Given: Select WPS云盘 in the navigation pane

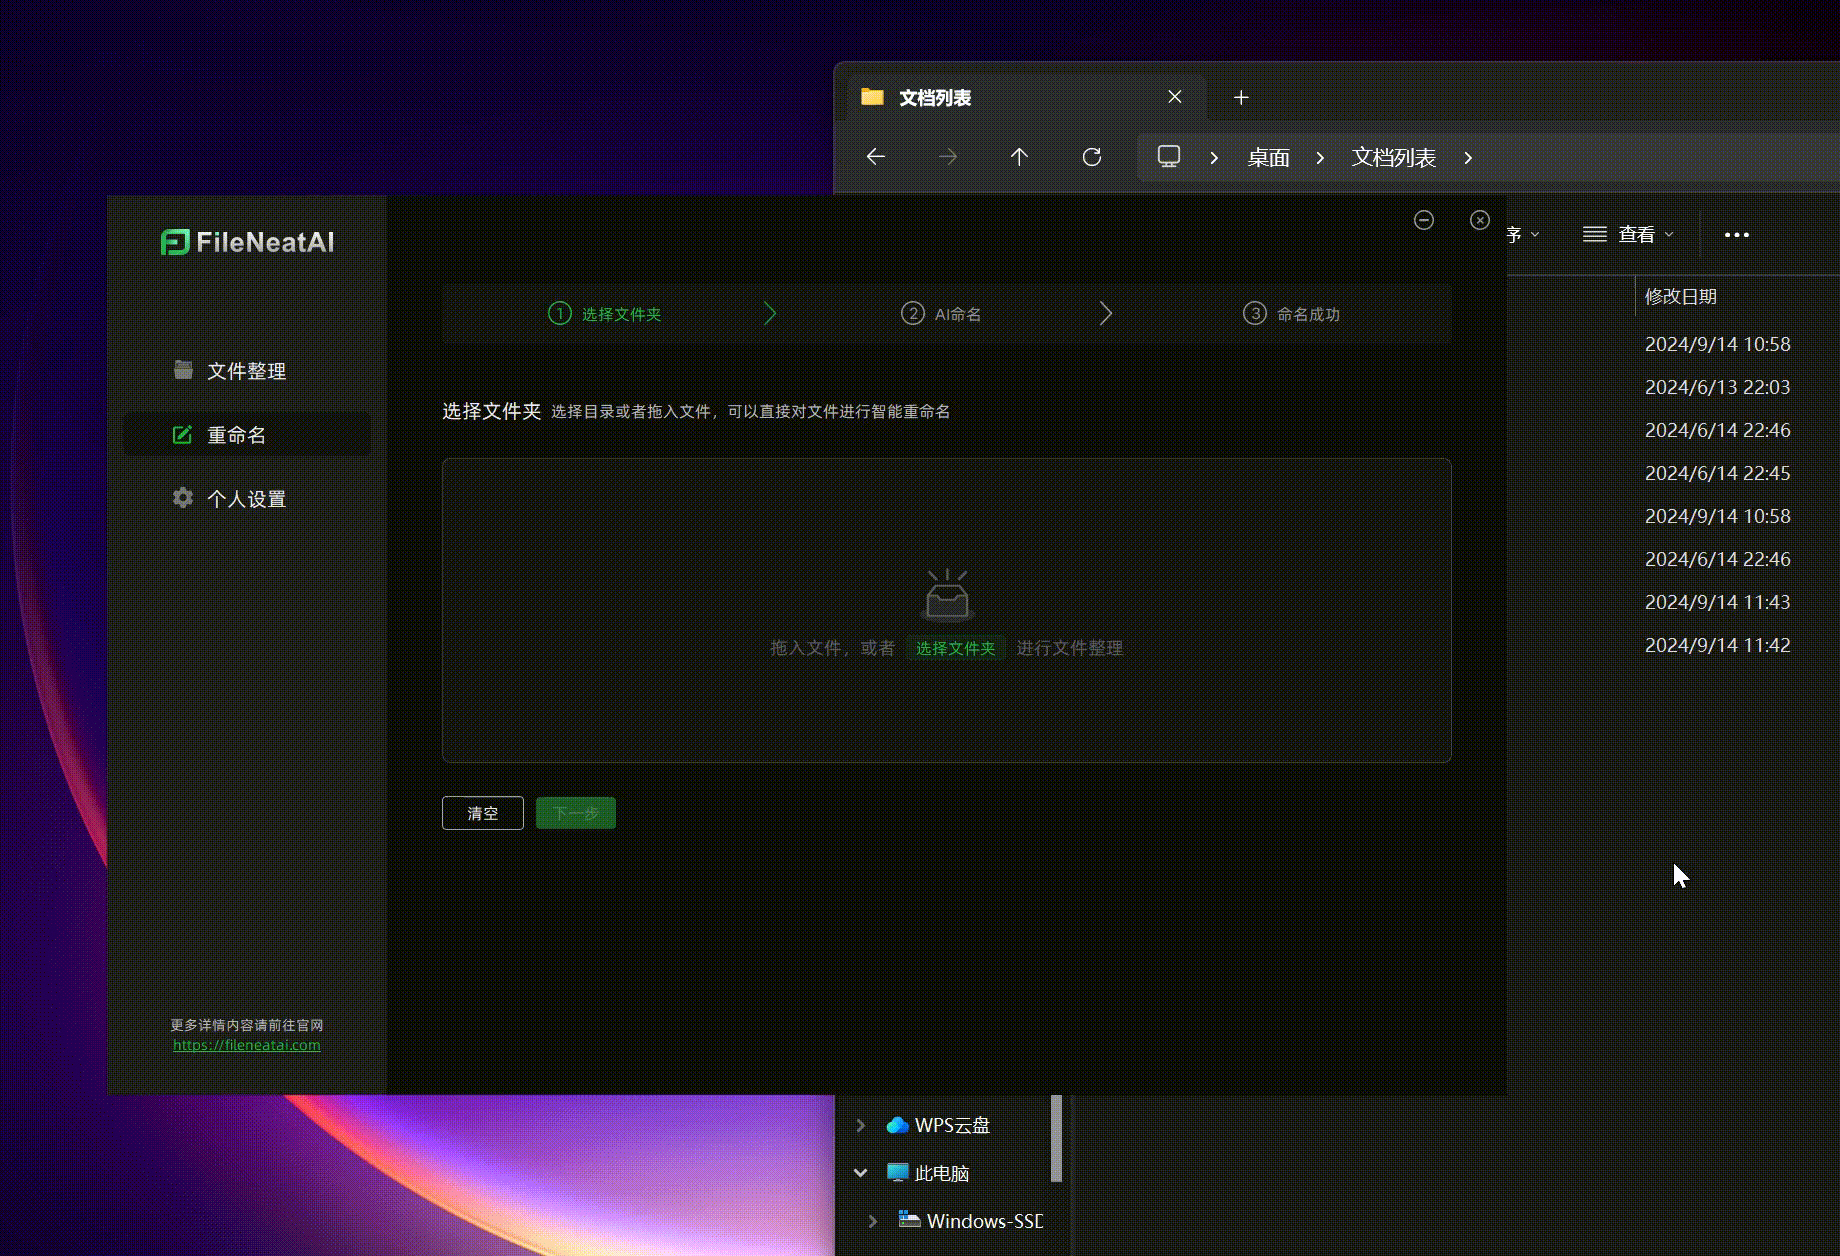Looking at the screenshot, I should (x=952, y=1125).
